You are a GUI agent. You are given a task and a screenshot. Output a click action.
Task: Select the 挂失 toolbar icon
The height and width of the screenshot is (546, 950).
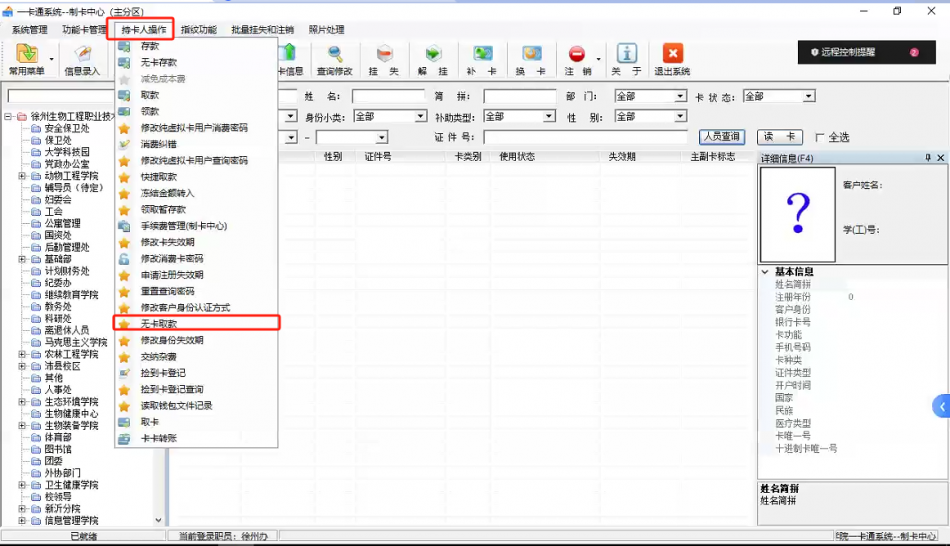pyautogui.click(x=385, y=54)
